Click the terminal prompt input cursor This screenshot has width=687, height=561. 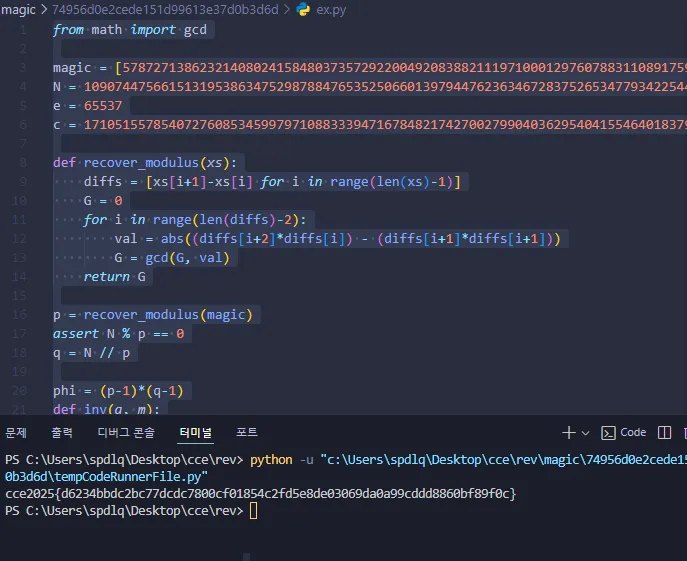[x=253, y=511]
